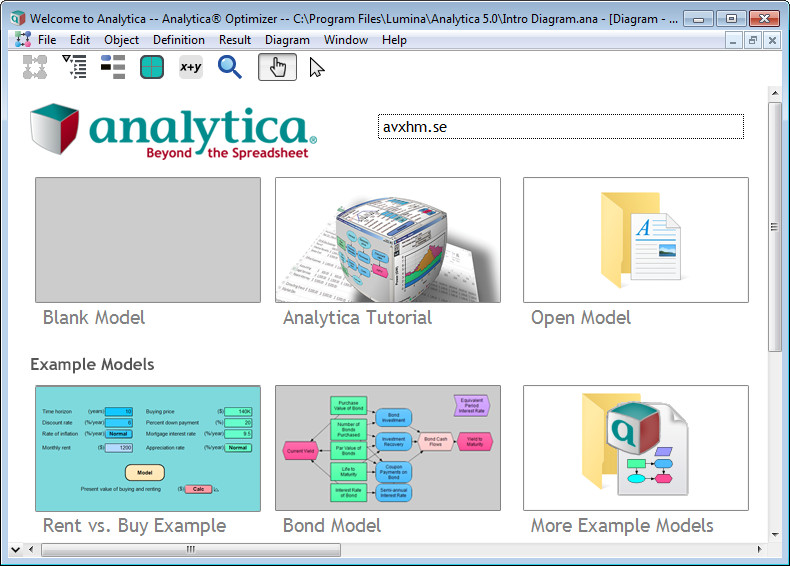Click the Open Model label
Viewport: 790px width, 566px height.
click(x=581, y=318)
